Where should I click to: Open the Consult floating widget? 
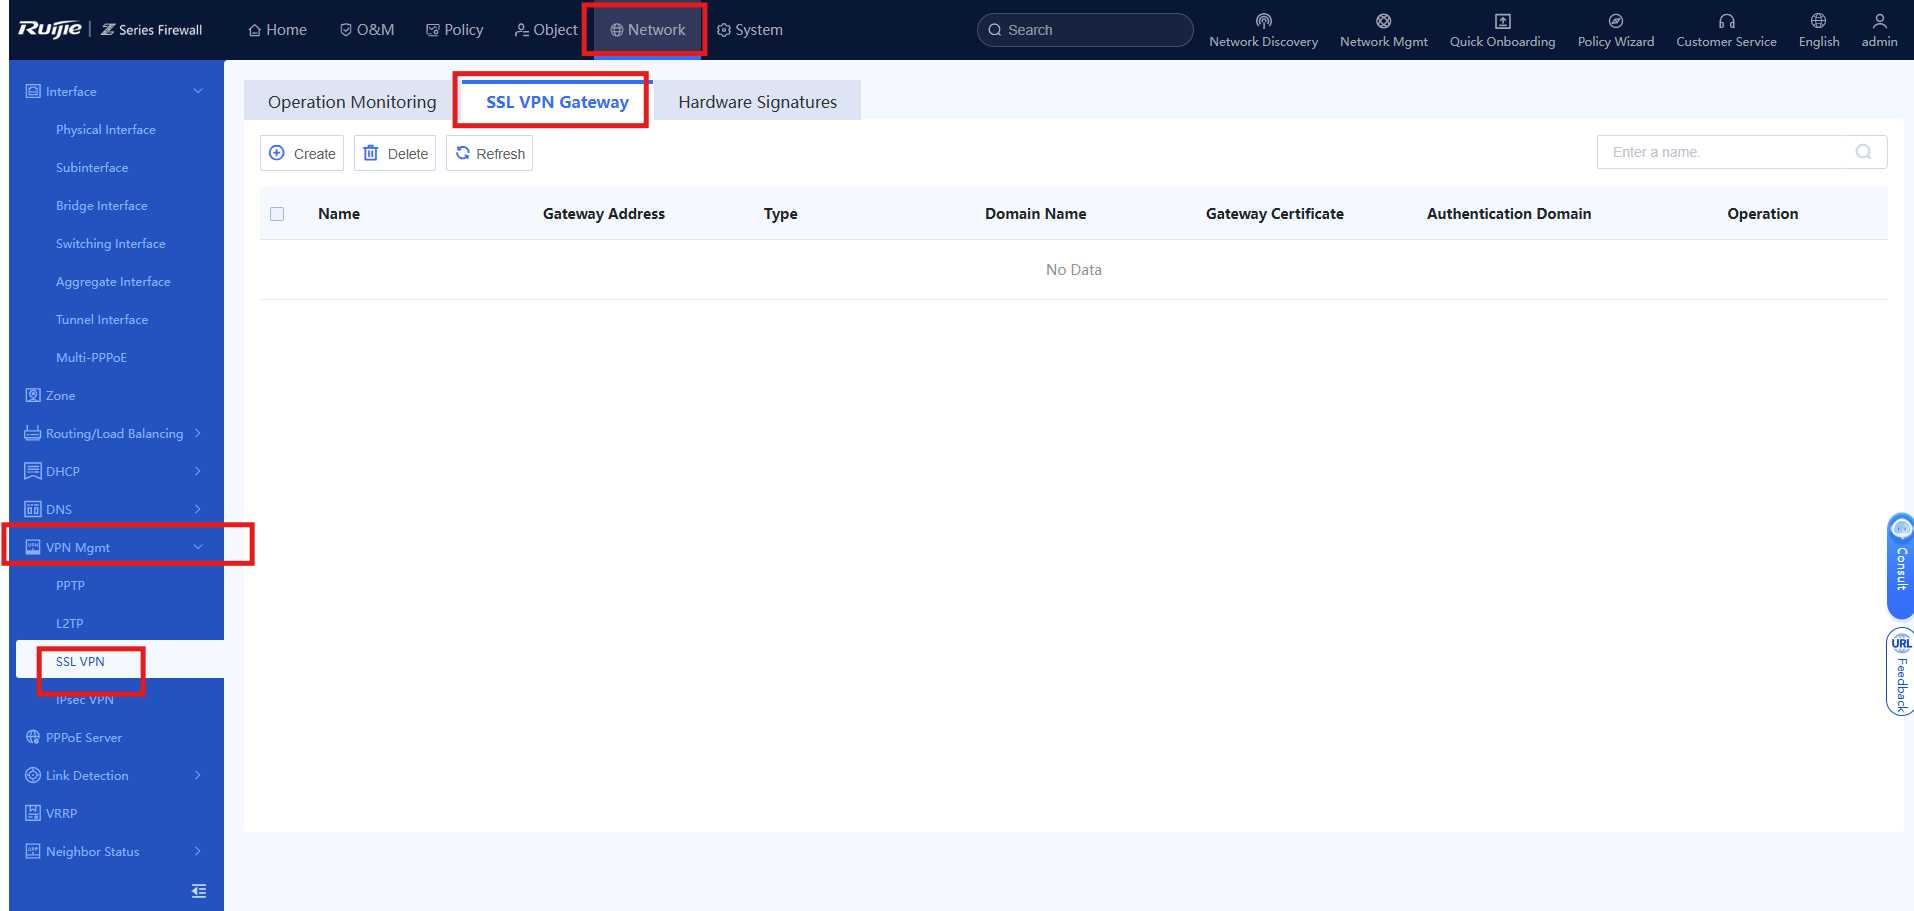tap(1900, 565)
